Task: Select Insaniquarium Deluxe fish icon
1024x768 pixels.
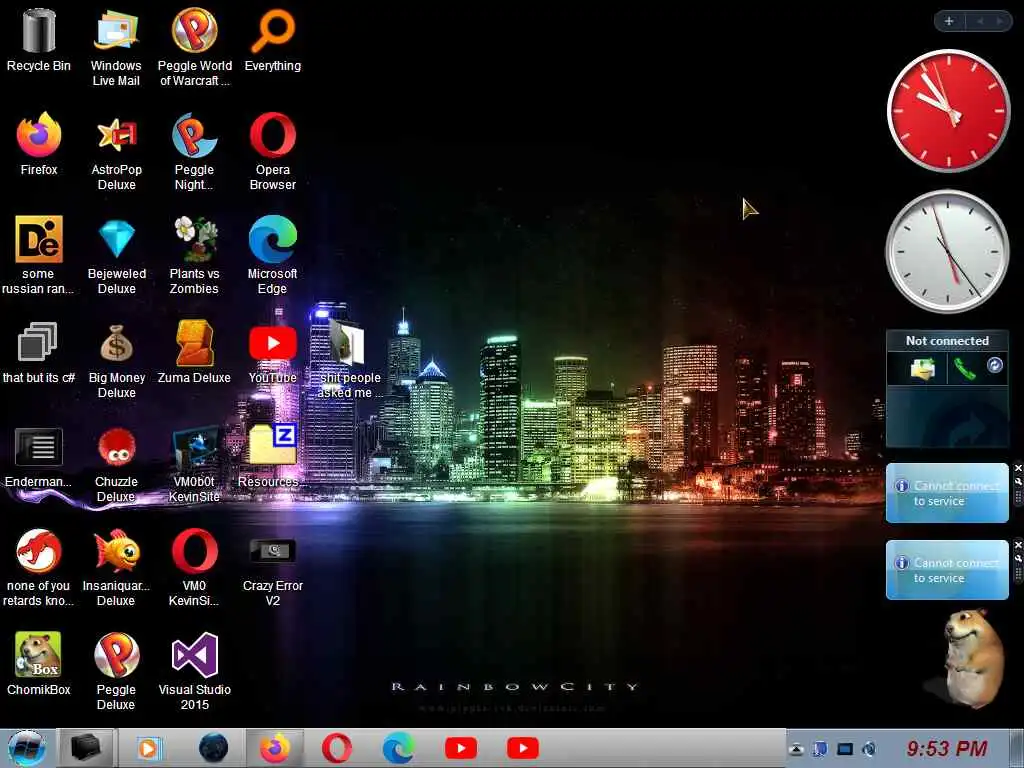Action: coord(116,568)
